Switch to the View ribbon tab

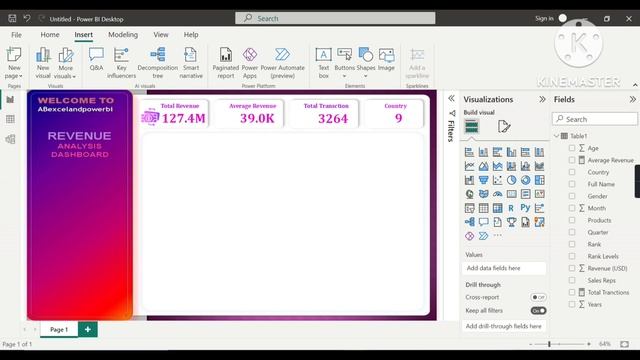[161, 35]
